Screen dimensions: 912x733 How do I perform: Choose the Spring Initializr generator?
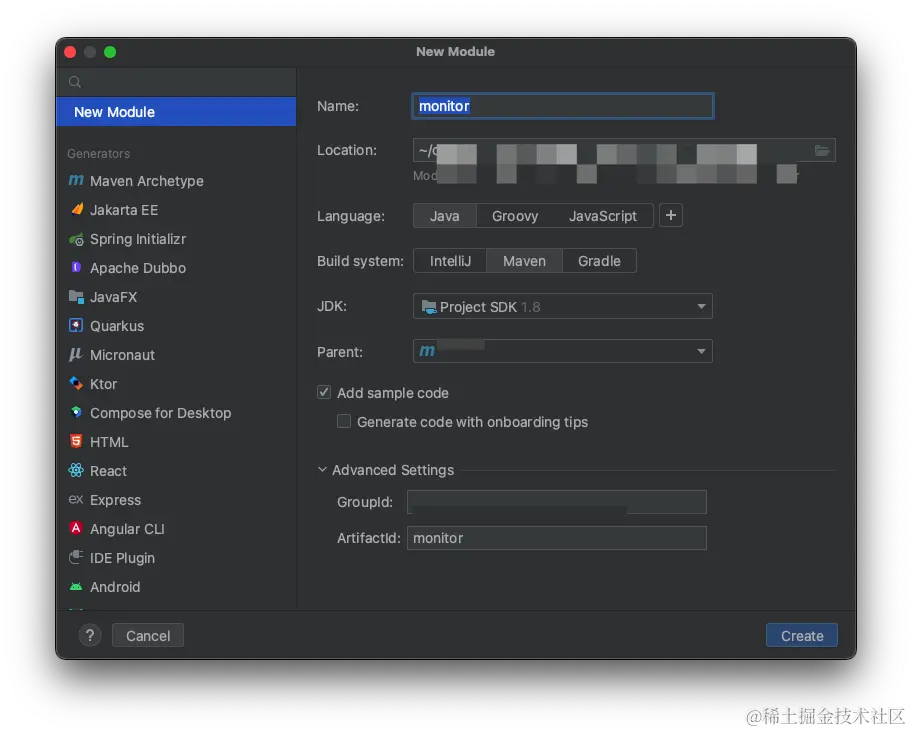coord(140,239)
